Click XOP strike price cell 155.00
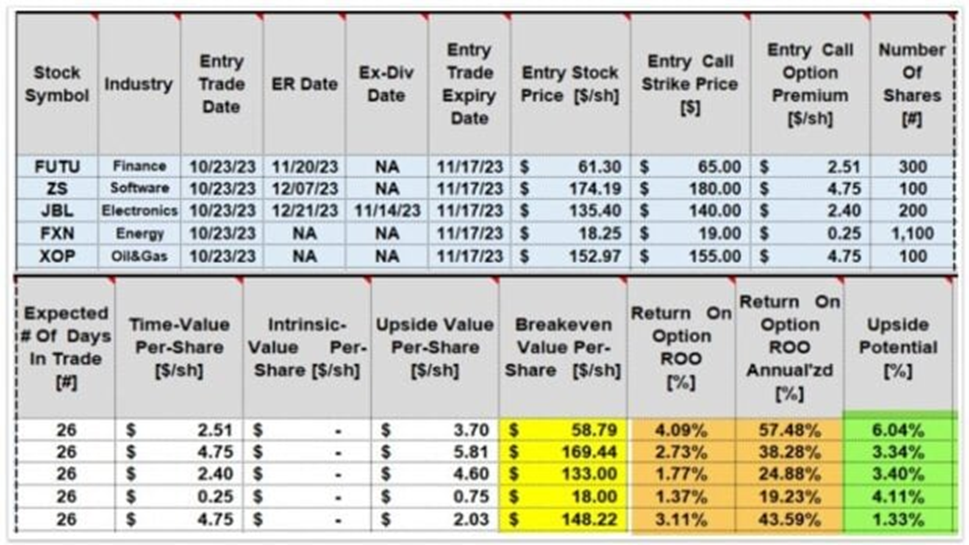 690,256
